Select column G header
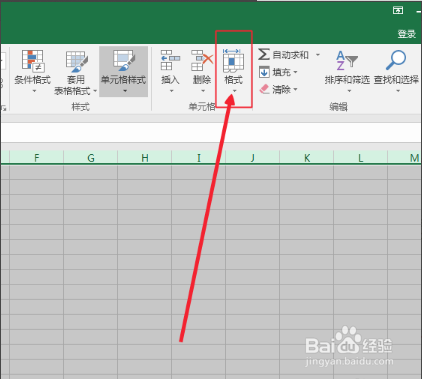The width and height of the screenshot is (422, 379). [91, 157]
